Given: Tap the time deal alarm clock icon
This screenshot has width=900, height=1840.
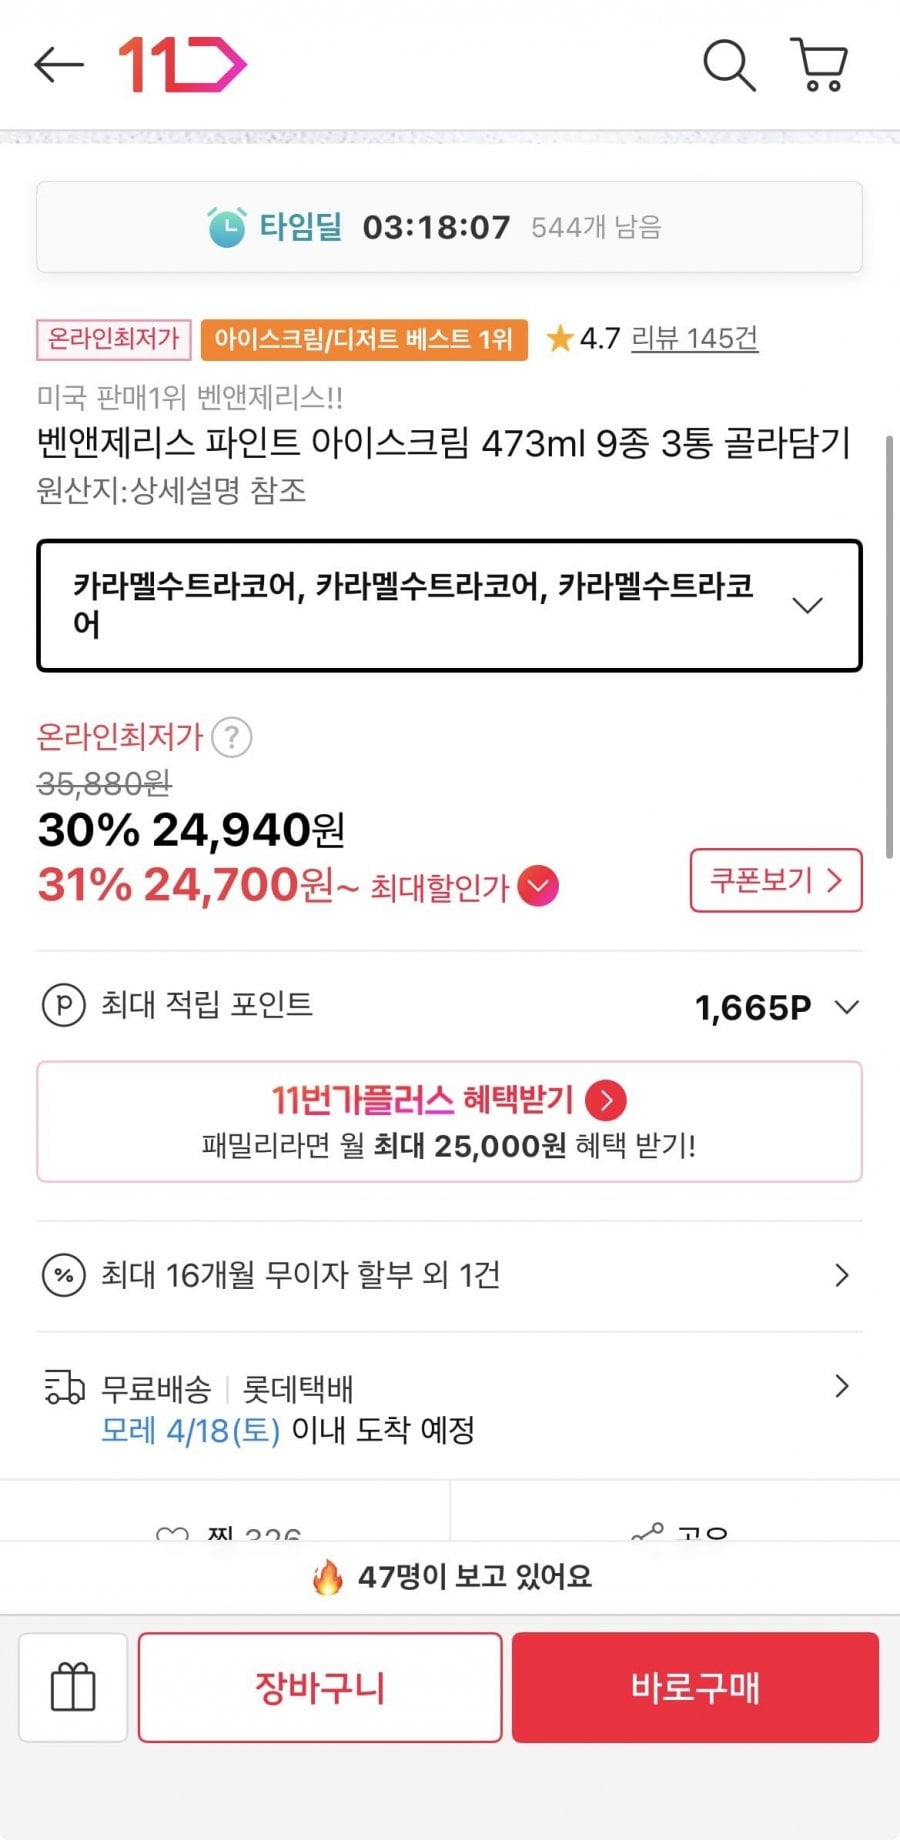Looking at the screenshot, I should point(226,227).
